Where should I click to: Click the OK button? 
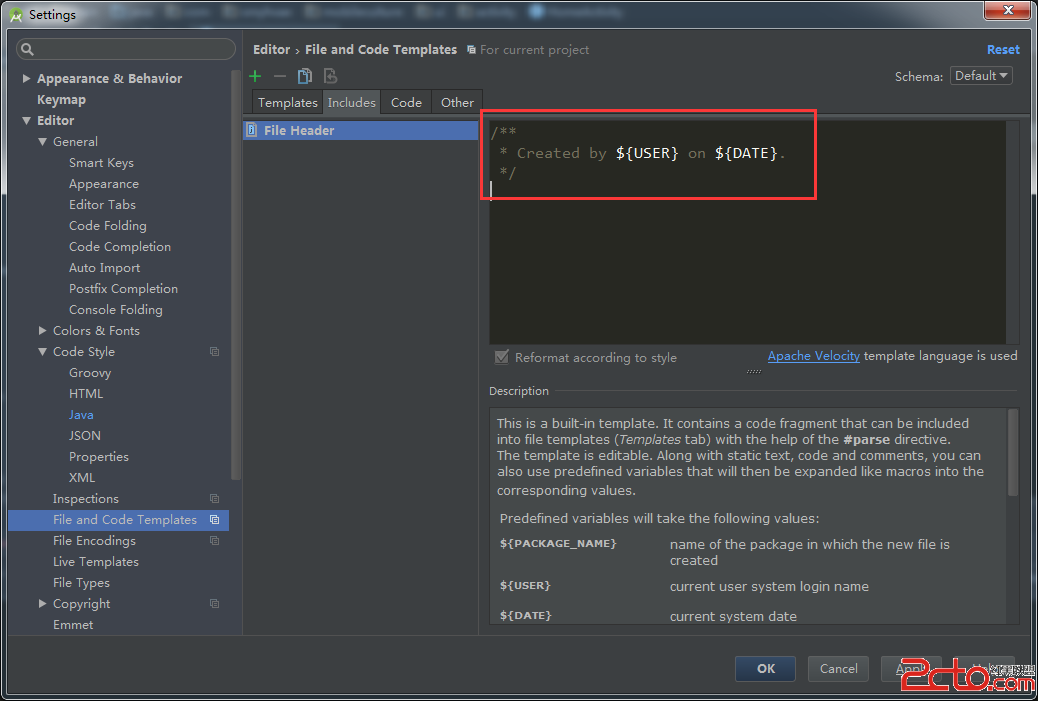click(x=765, y=669)
